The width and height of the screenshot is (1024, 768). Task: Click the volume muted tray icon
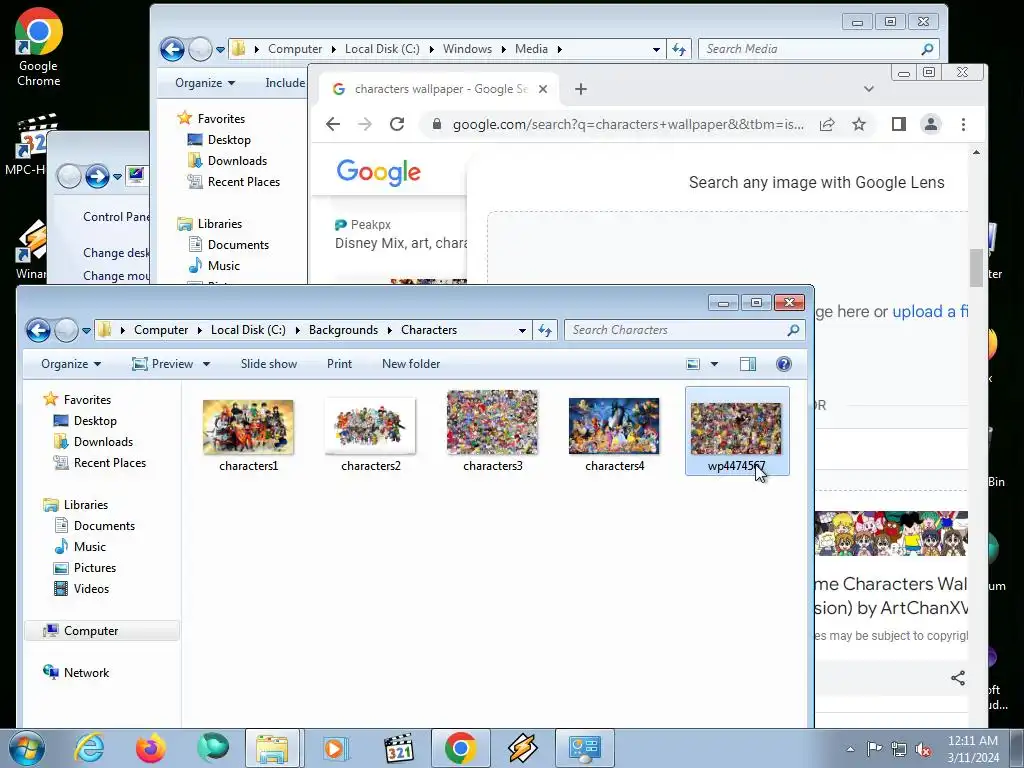(923, 749)
